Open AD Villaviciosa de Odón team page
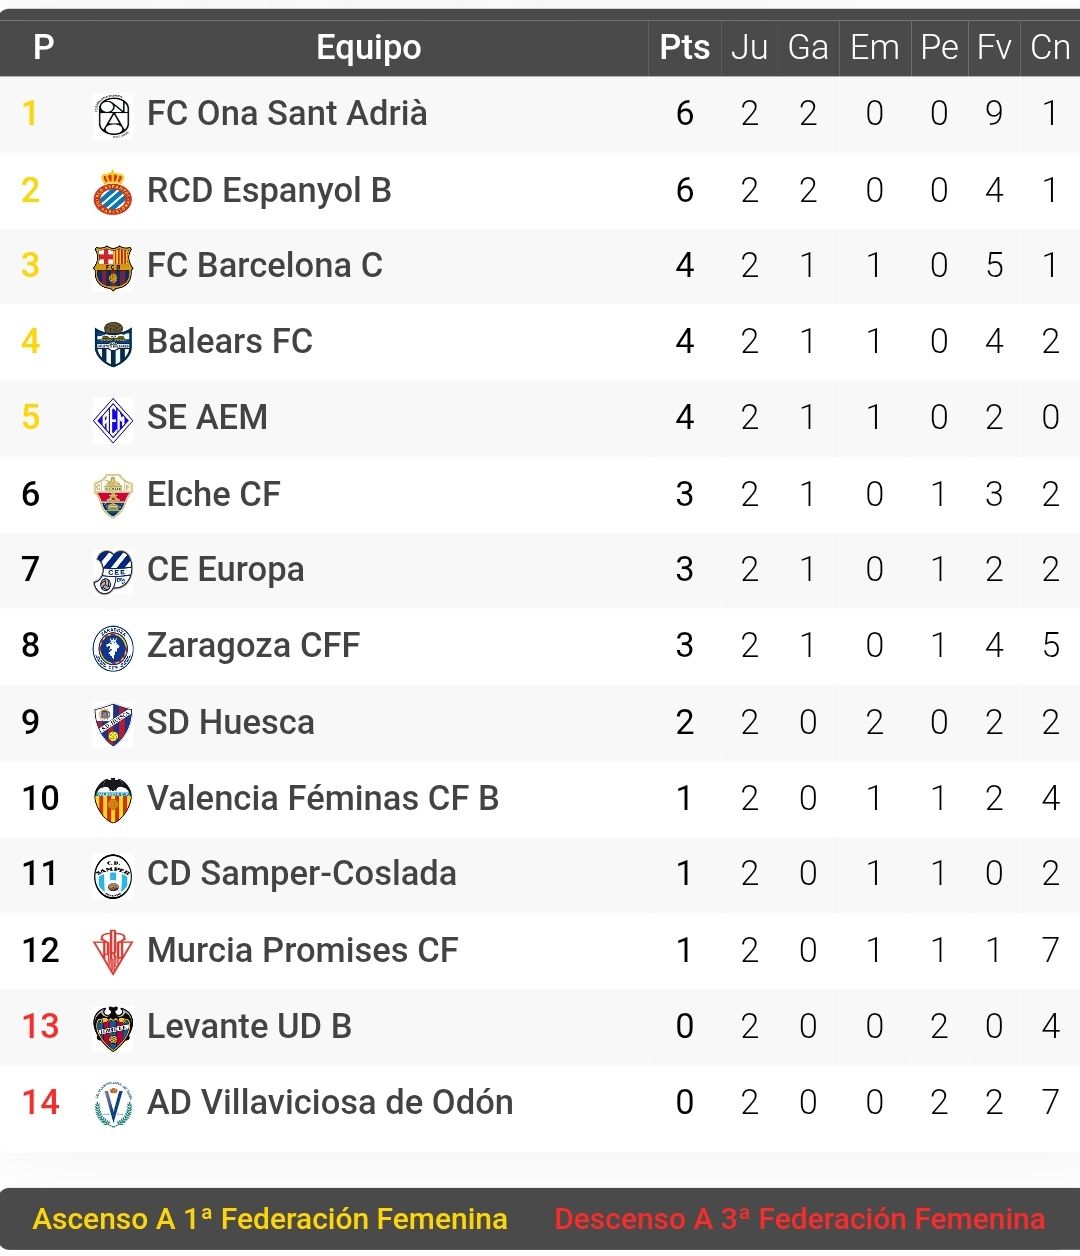The image size is (1080, 1256). click(x=330, y=1102)
